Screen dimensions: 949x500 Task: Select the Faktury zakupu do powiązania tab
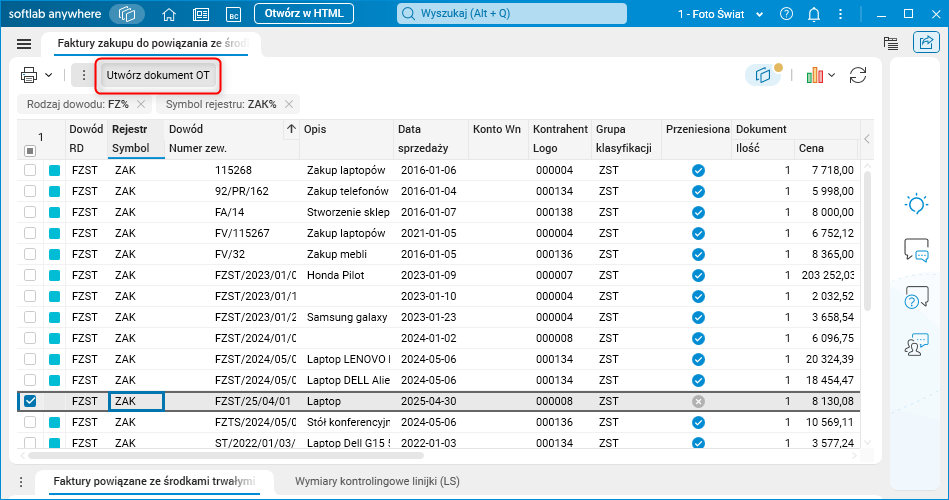(151, 44)
